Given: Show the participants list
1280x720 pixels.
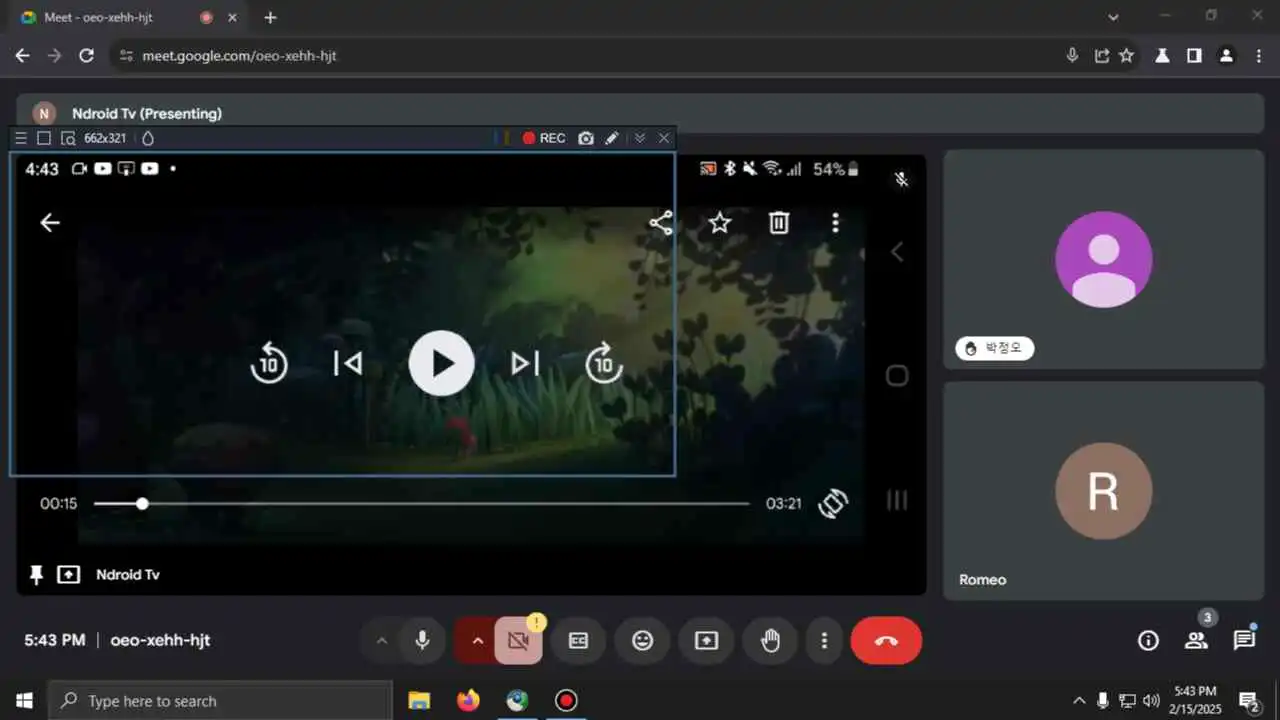Looking at the screenshot, I should 1196,641.
